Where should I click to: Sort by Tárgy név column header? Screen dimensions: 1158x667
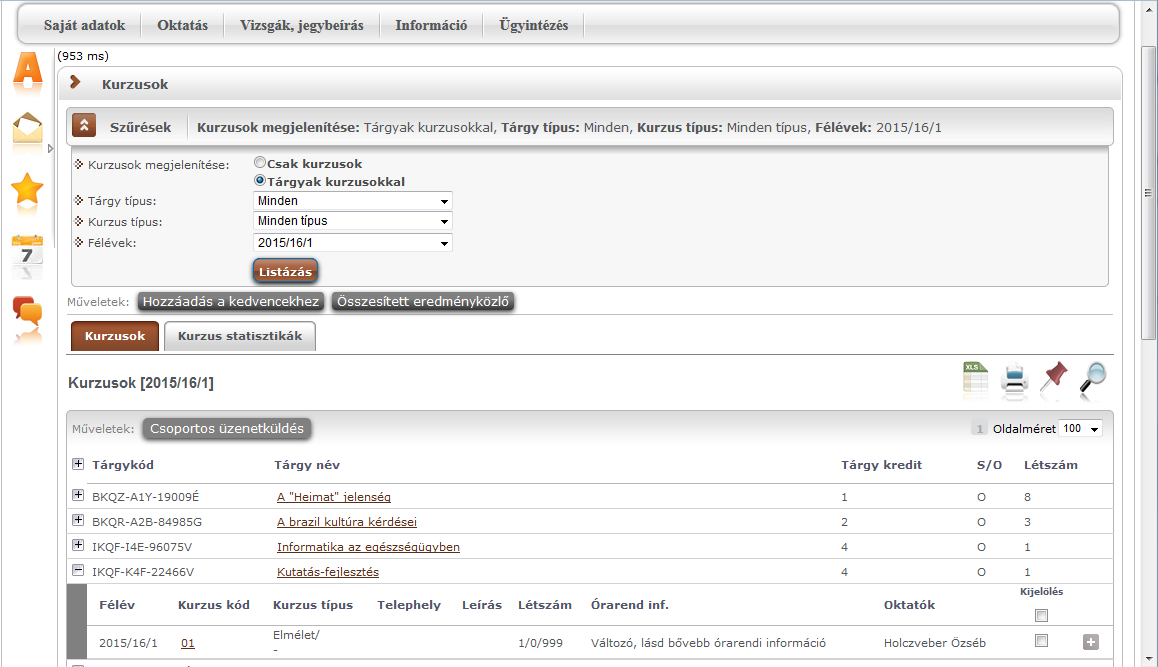pyautogui.click(x=306, y=465)
